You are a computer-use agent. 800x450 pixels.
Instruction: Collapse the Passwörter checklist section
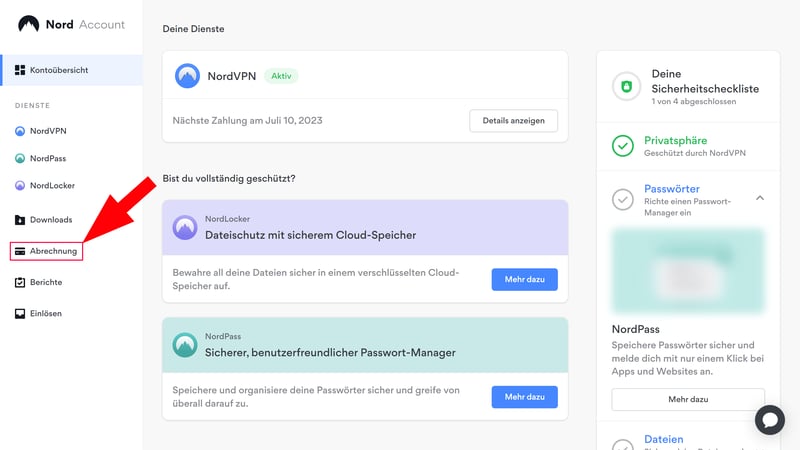click(760, 198)
